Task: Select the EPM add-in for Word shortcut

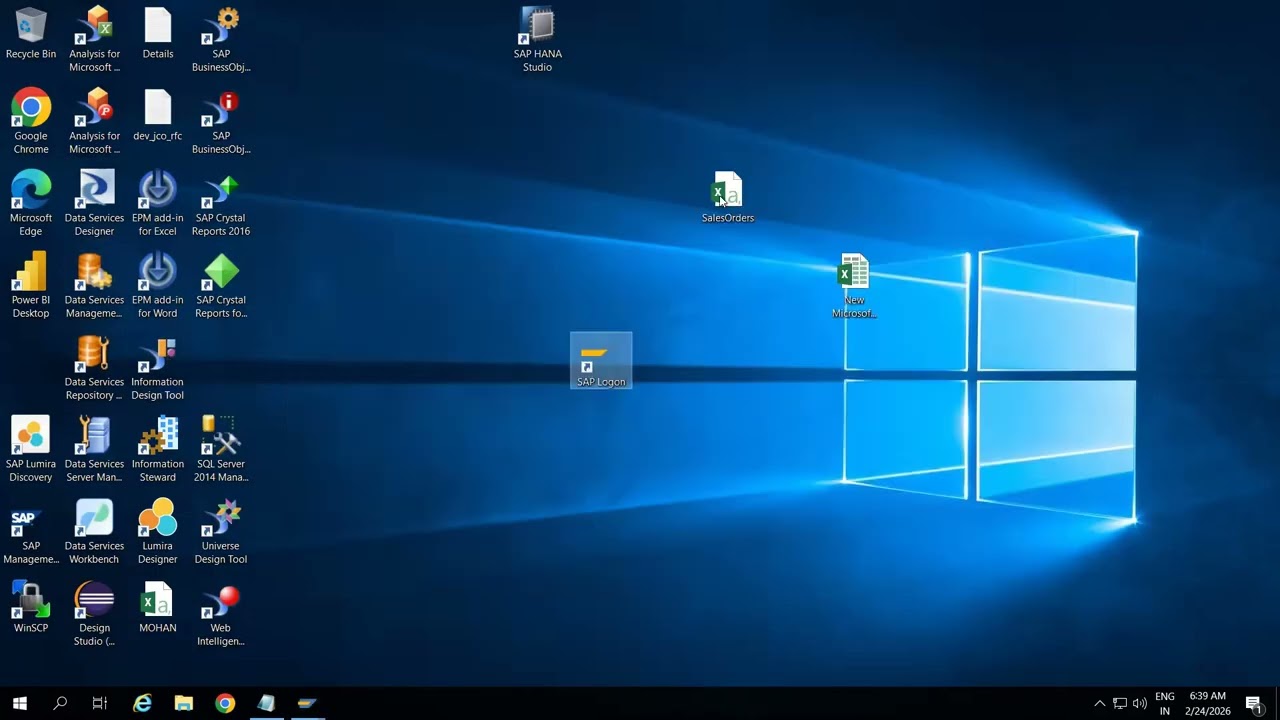Action: [x=158, y=286]
